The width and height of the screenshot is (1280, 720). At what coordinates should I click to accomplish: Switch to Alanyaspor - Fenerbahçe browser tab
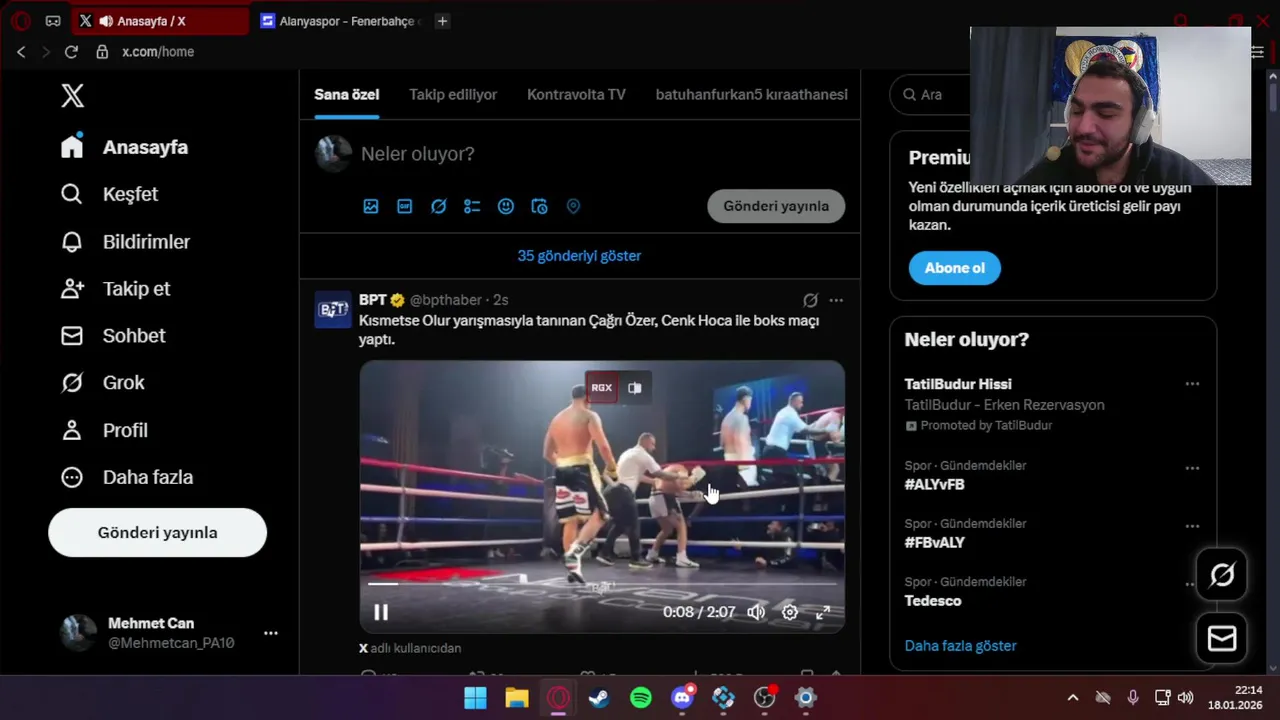point(341,21)
